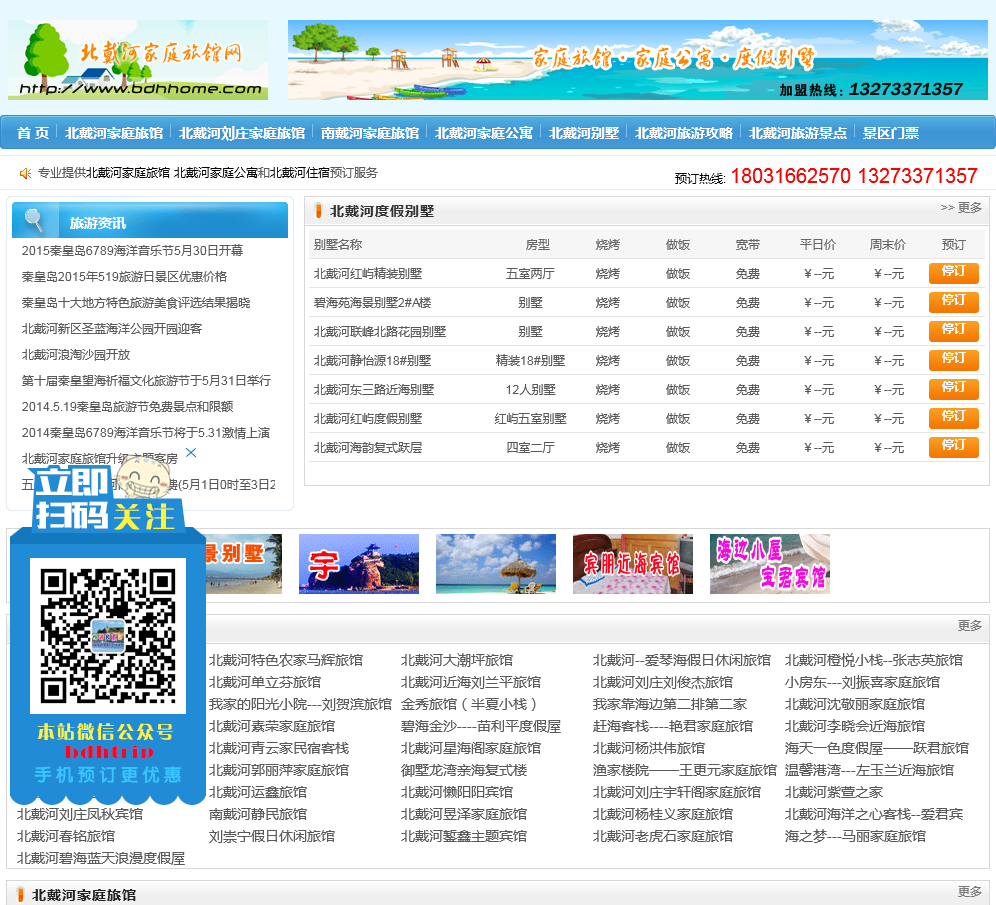Click the beach umbrella photo thumbnail
996x905 pixels.
495,564
